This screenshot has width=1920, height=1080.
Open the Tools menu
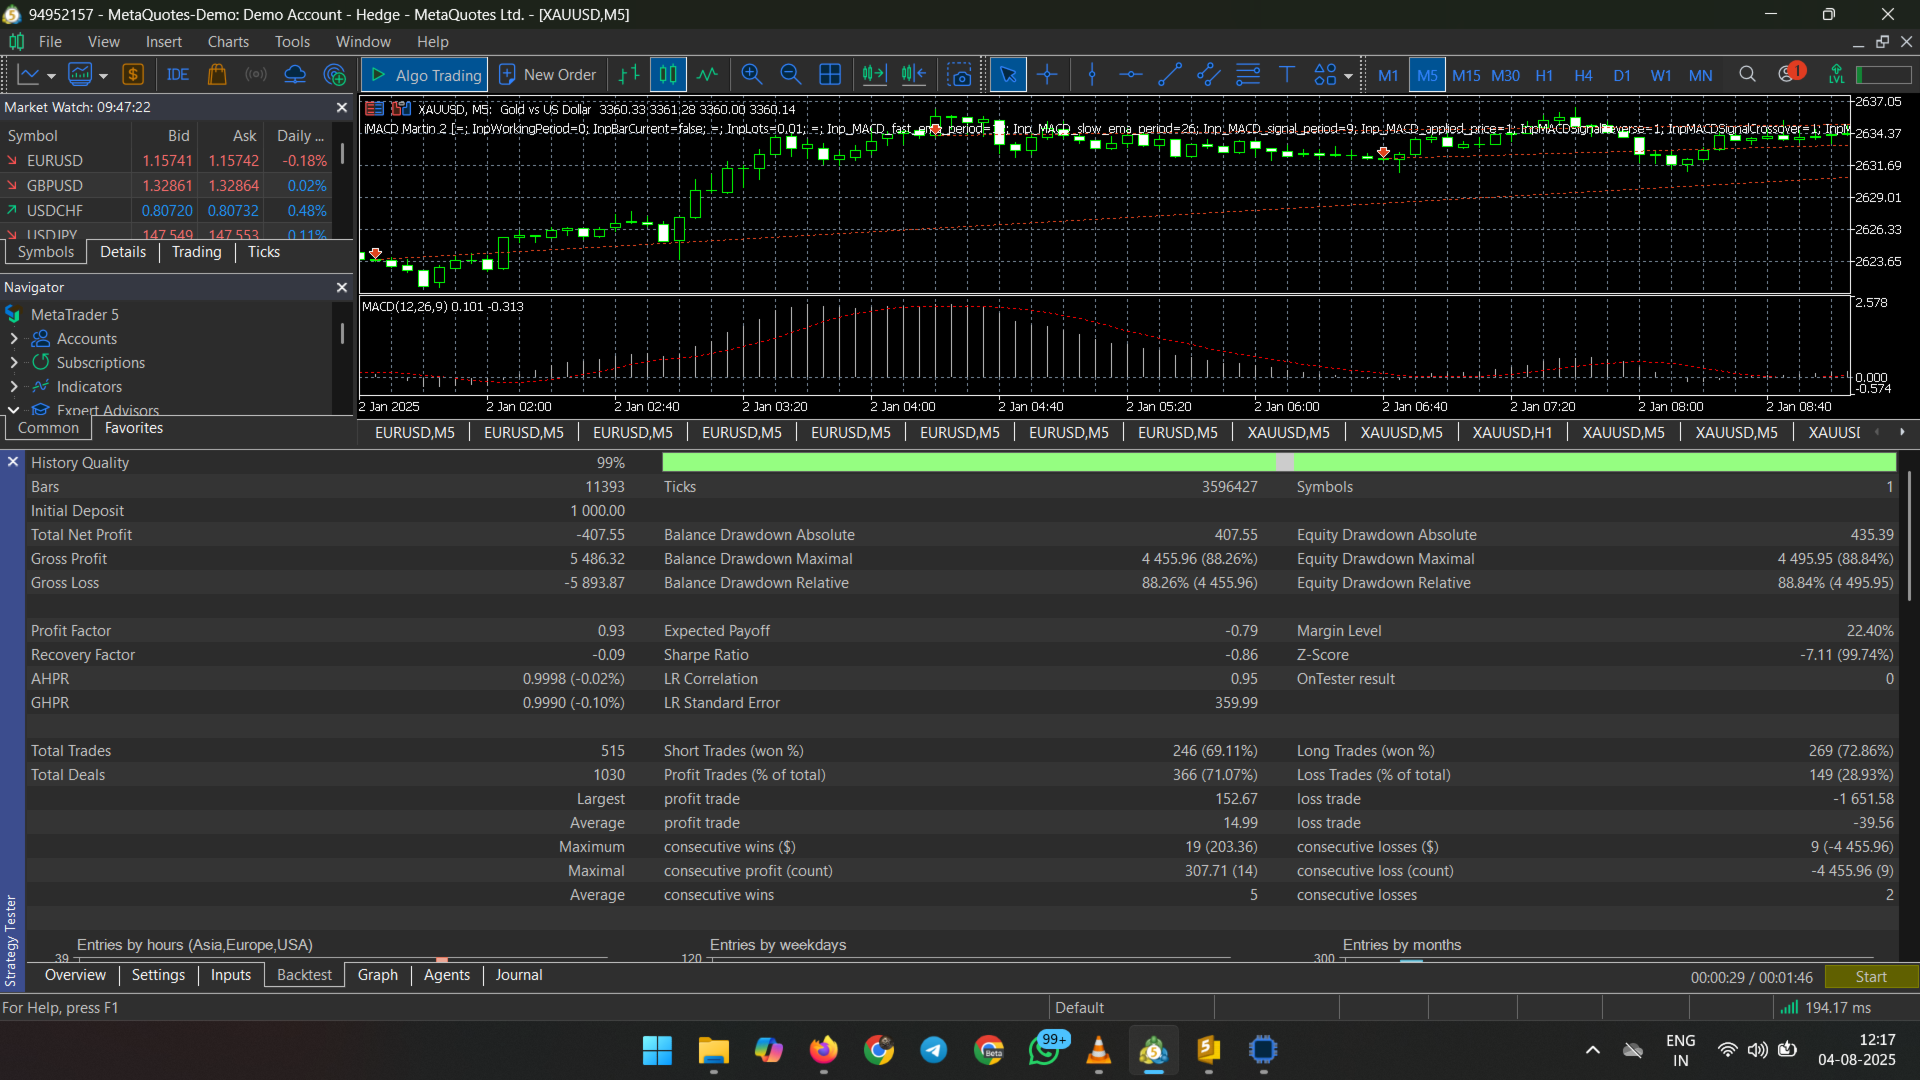(x=292, y=42)
